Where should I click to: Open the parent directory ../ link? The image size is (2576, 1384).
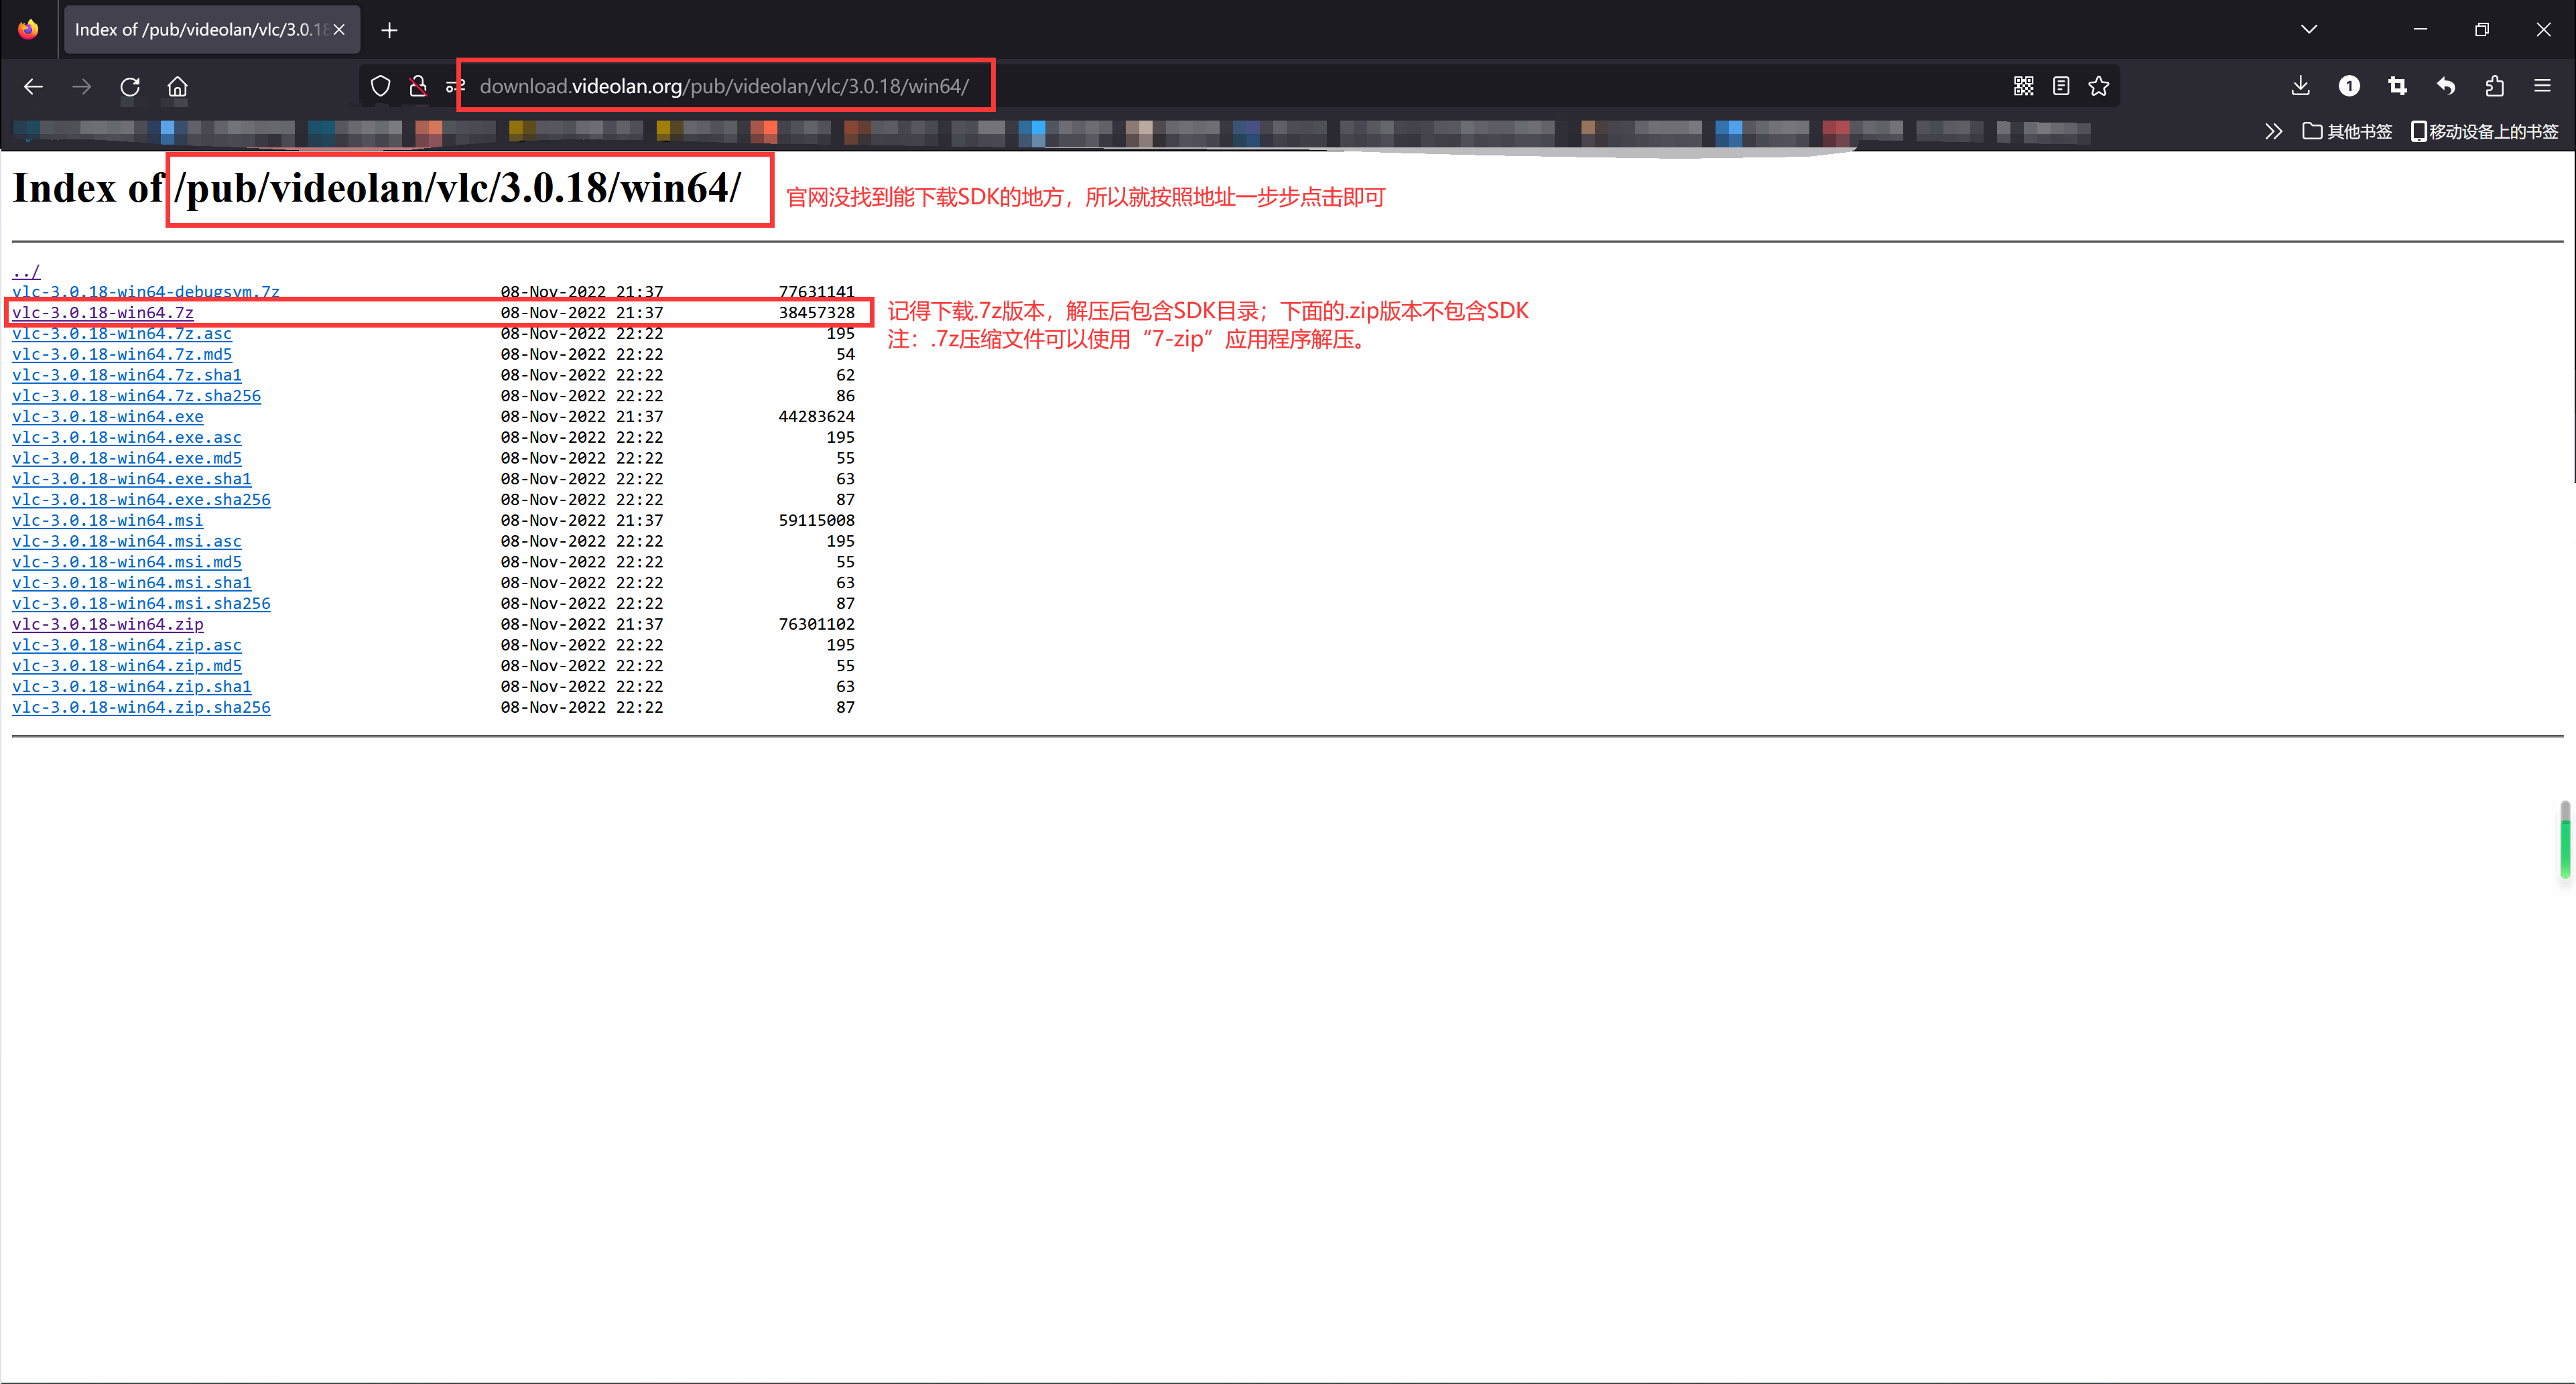[26, 271]
